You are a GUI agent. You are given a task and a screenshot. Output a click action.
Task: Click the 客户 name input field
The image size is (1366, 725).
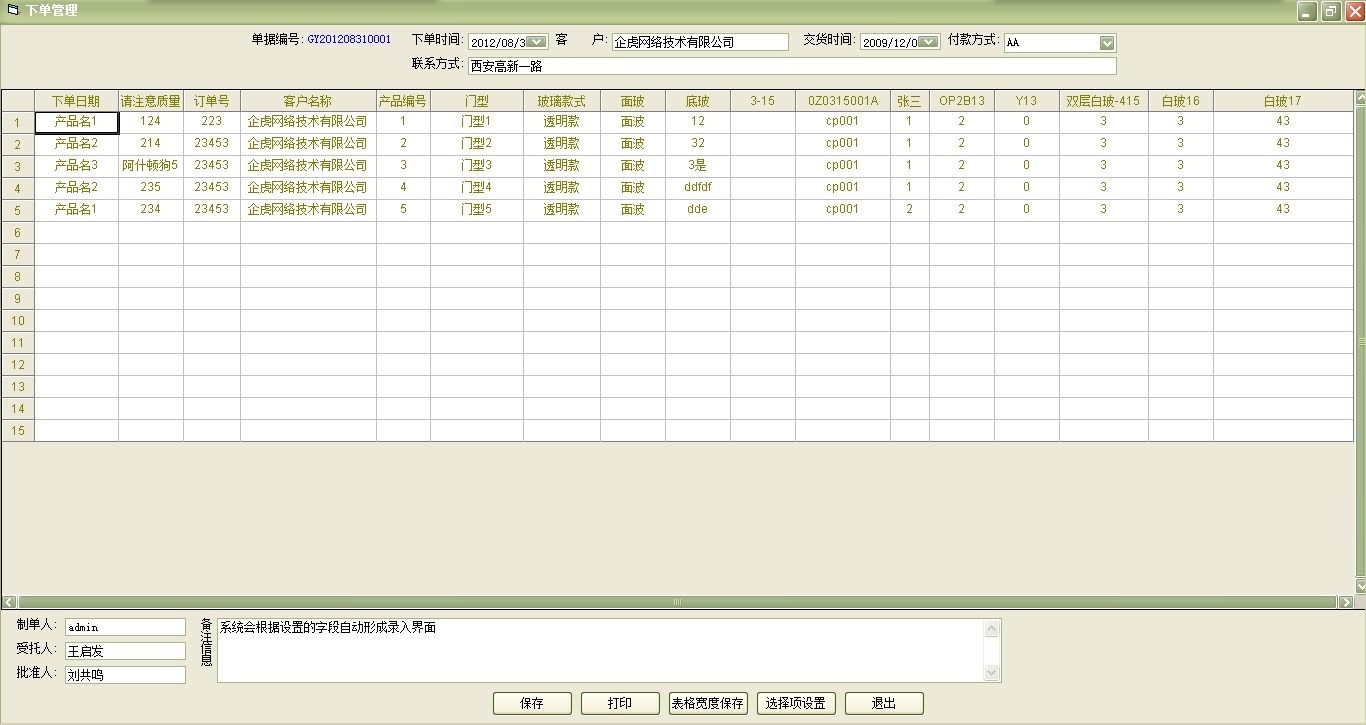point(700,42)
